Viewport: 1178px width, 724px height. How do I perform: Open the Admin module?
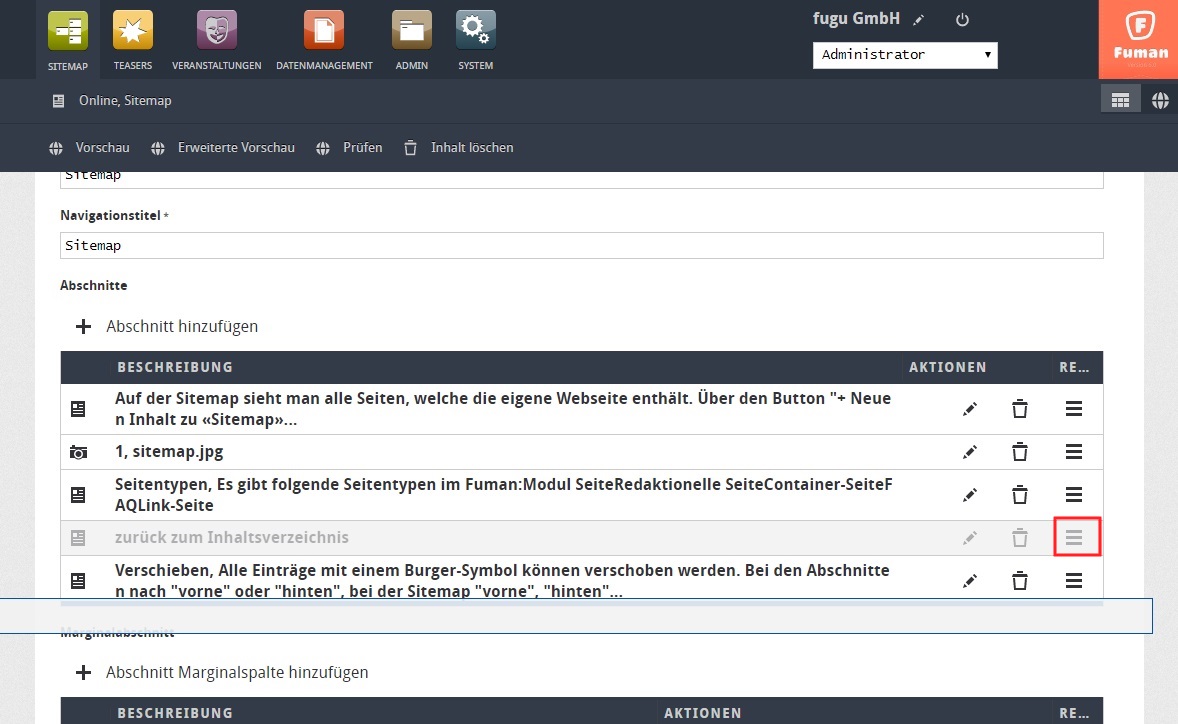pos(411,31)
